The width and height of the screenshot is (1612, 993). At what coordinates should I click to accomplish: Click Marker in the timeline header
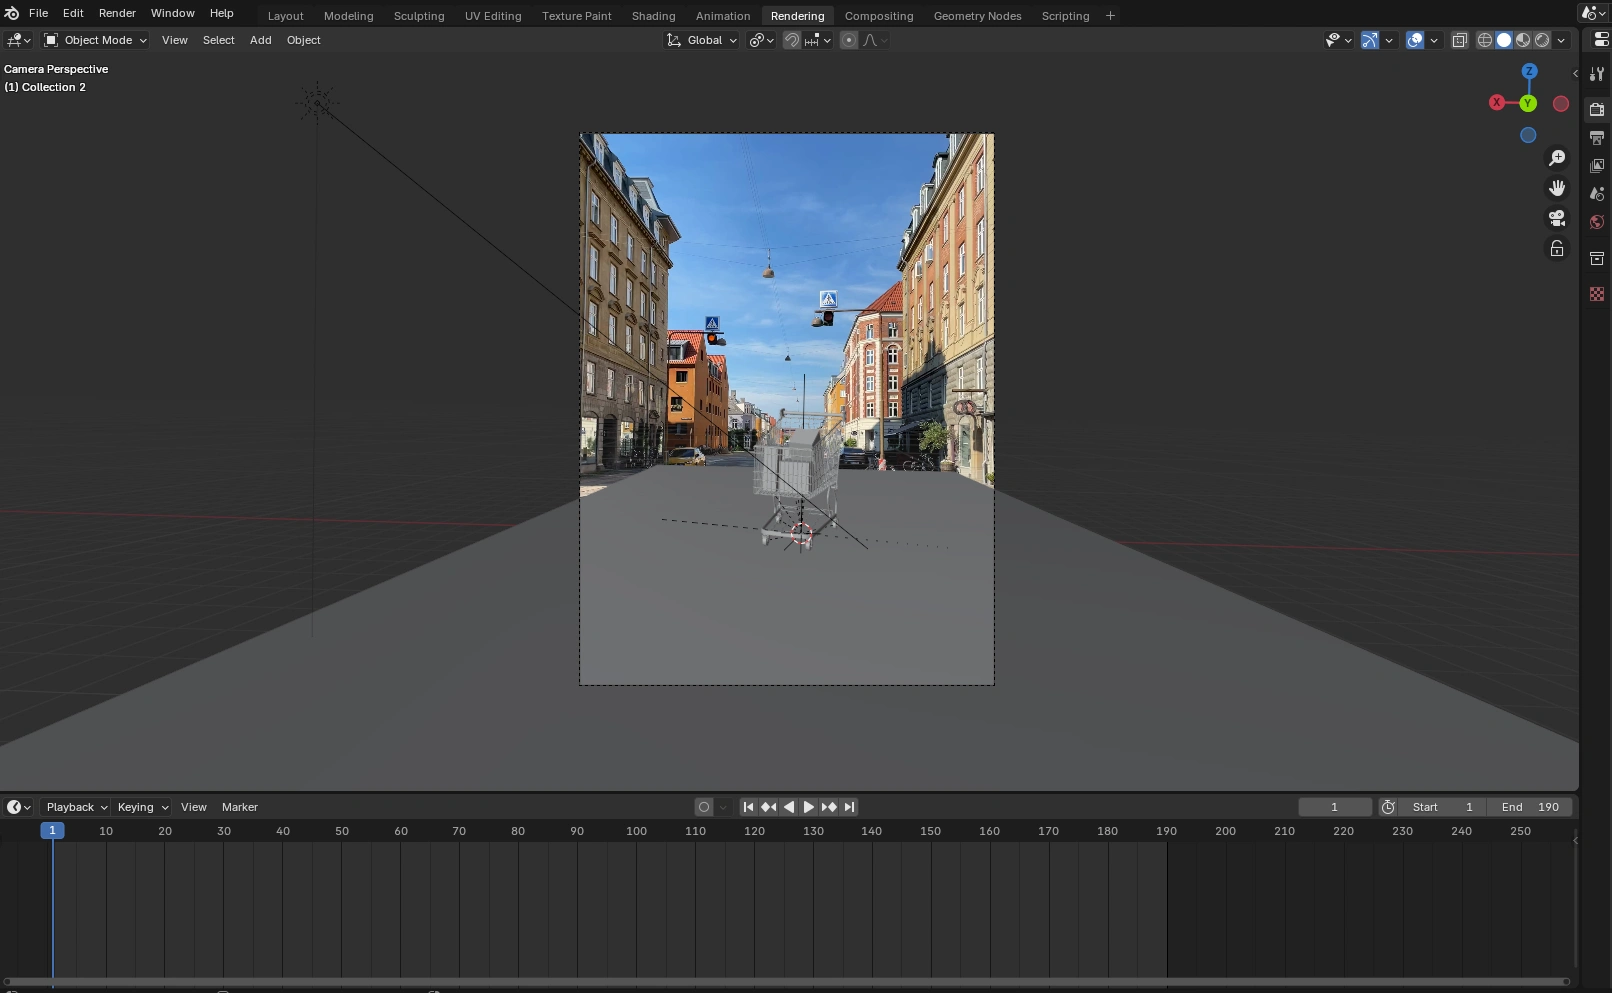point(239,807)
